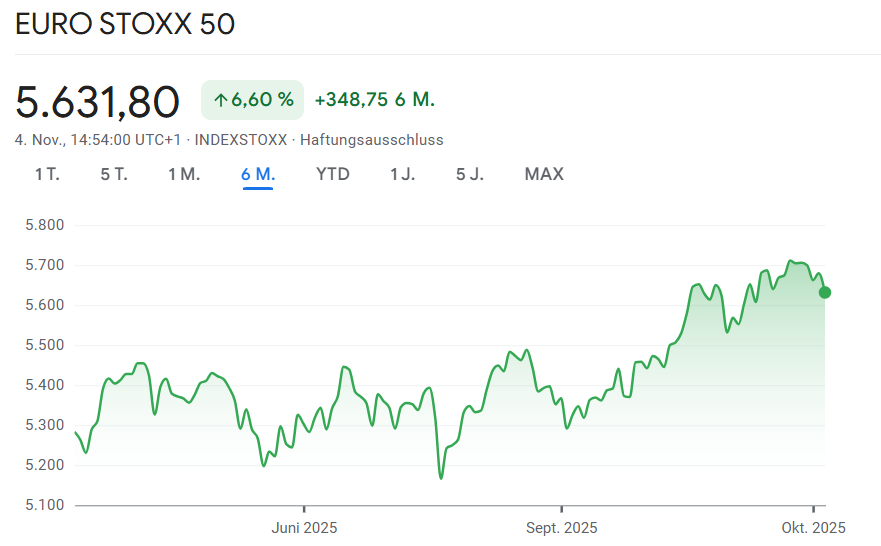Viewport: 881px width, 546px height.
Task: Open the 5 J. chart view
Action: [470, 174]
